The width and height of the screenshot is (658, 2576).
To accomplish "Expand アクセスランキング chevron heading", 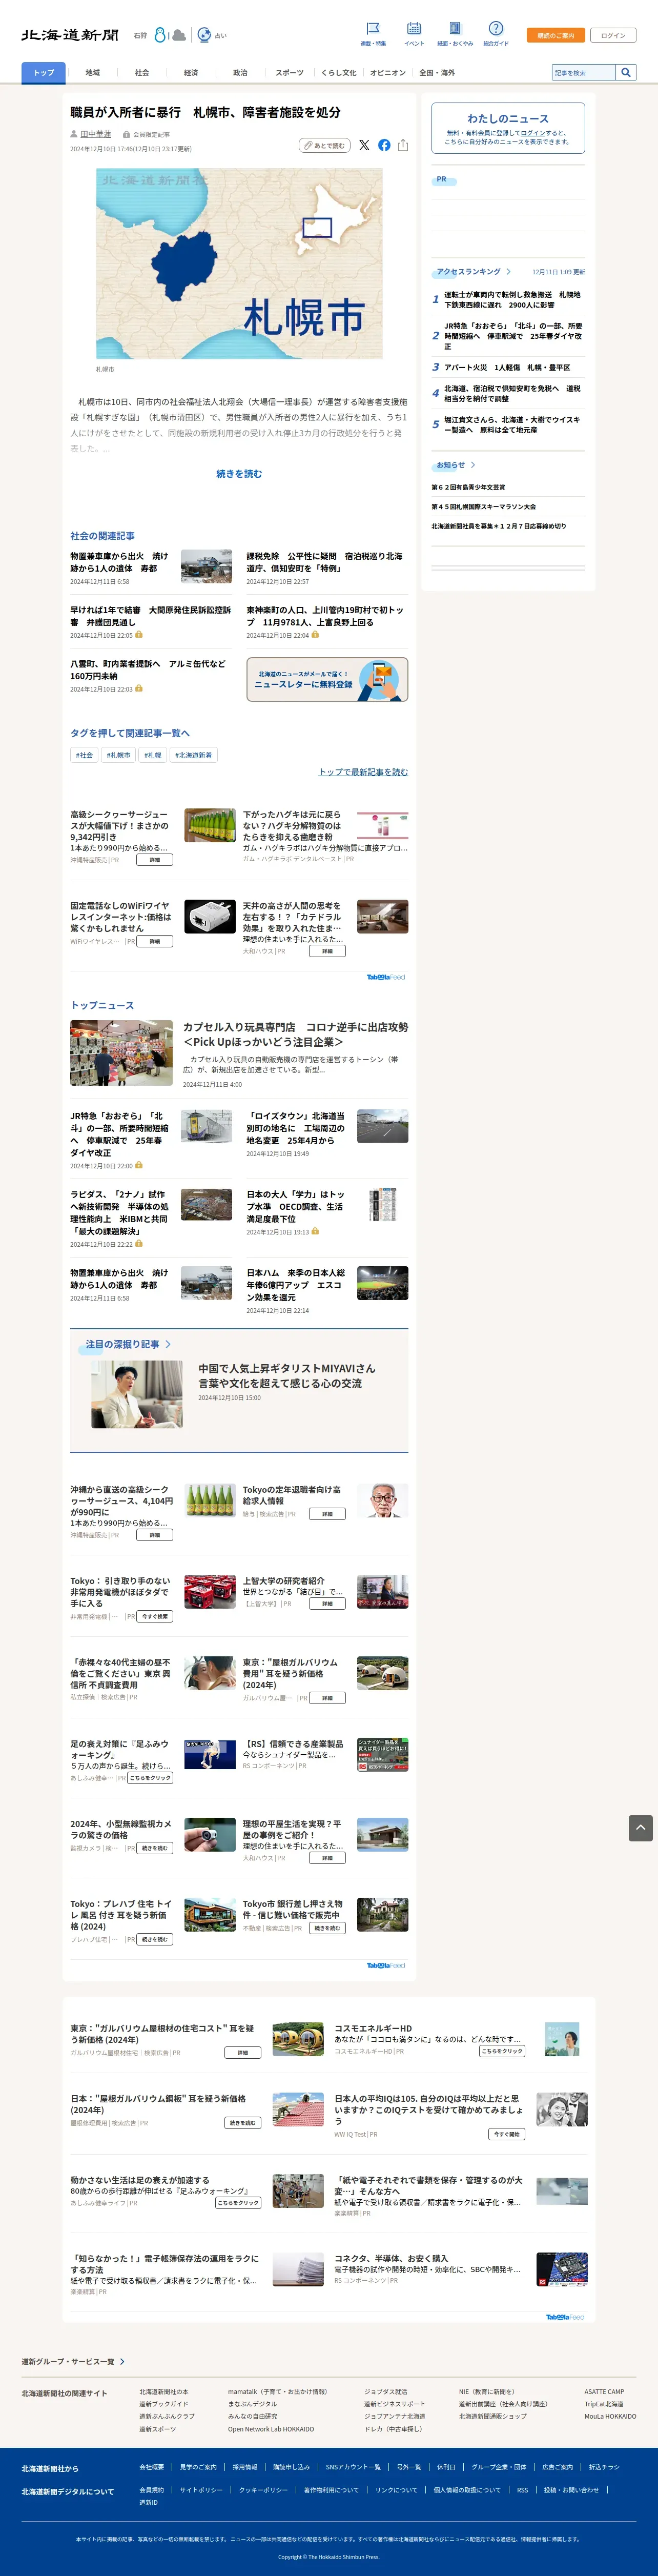I will coord(473,272).
